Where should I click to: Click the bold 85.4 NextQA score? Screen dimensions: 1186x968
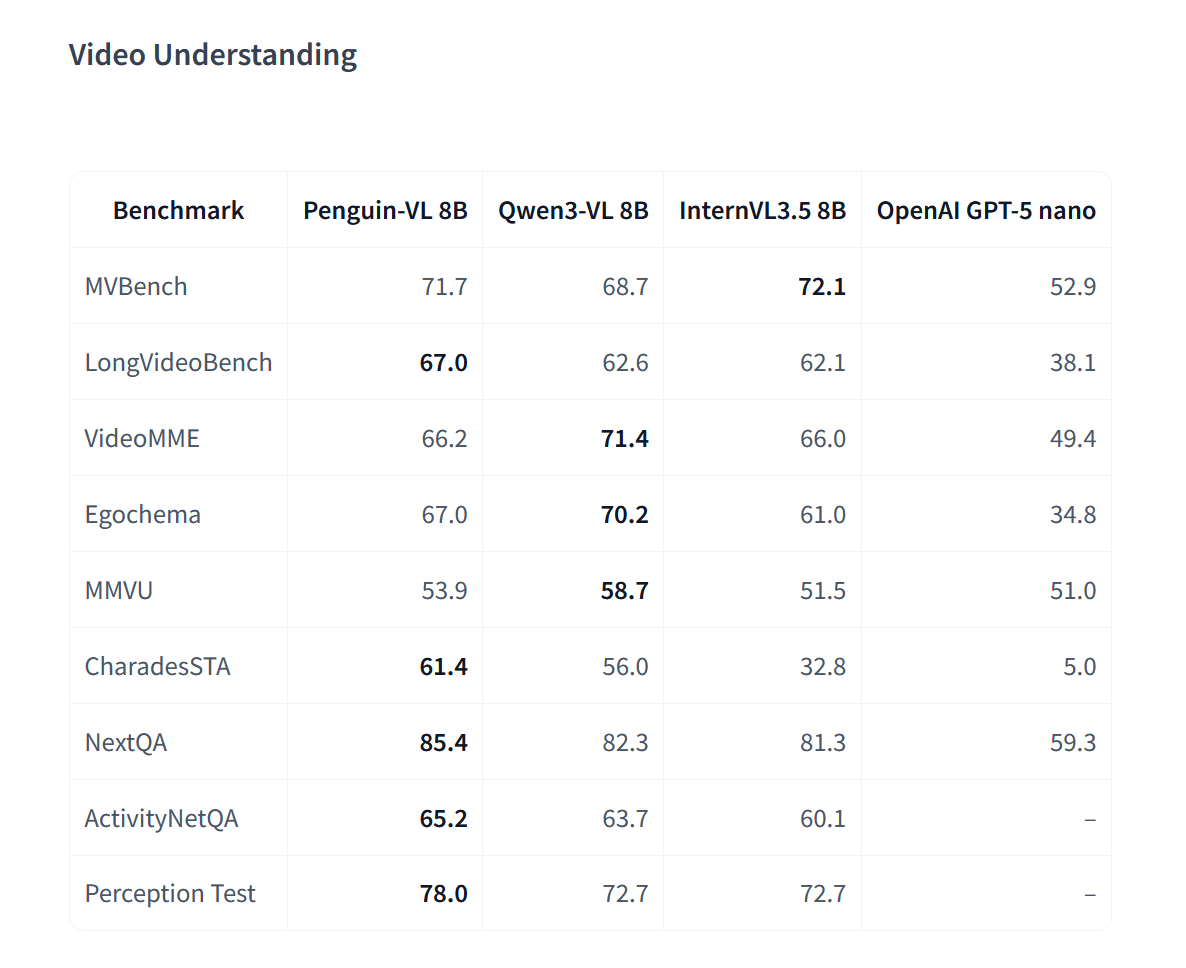[x=444, y=743]
